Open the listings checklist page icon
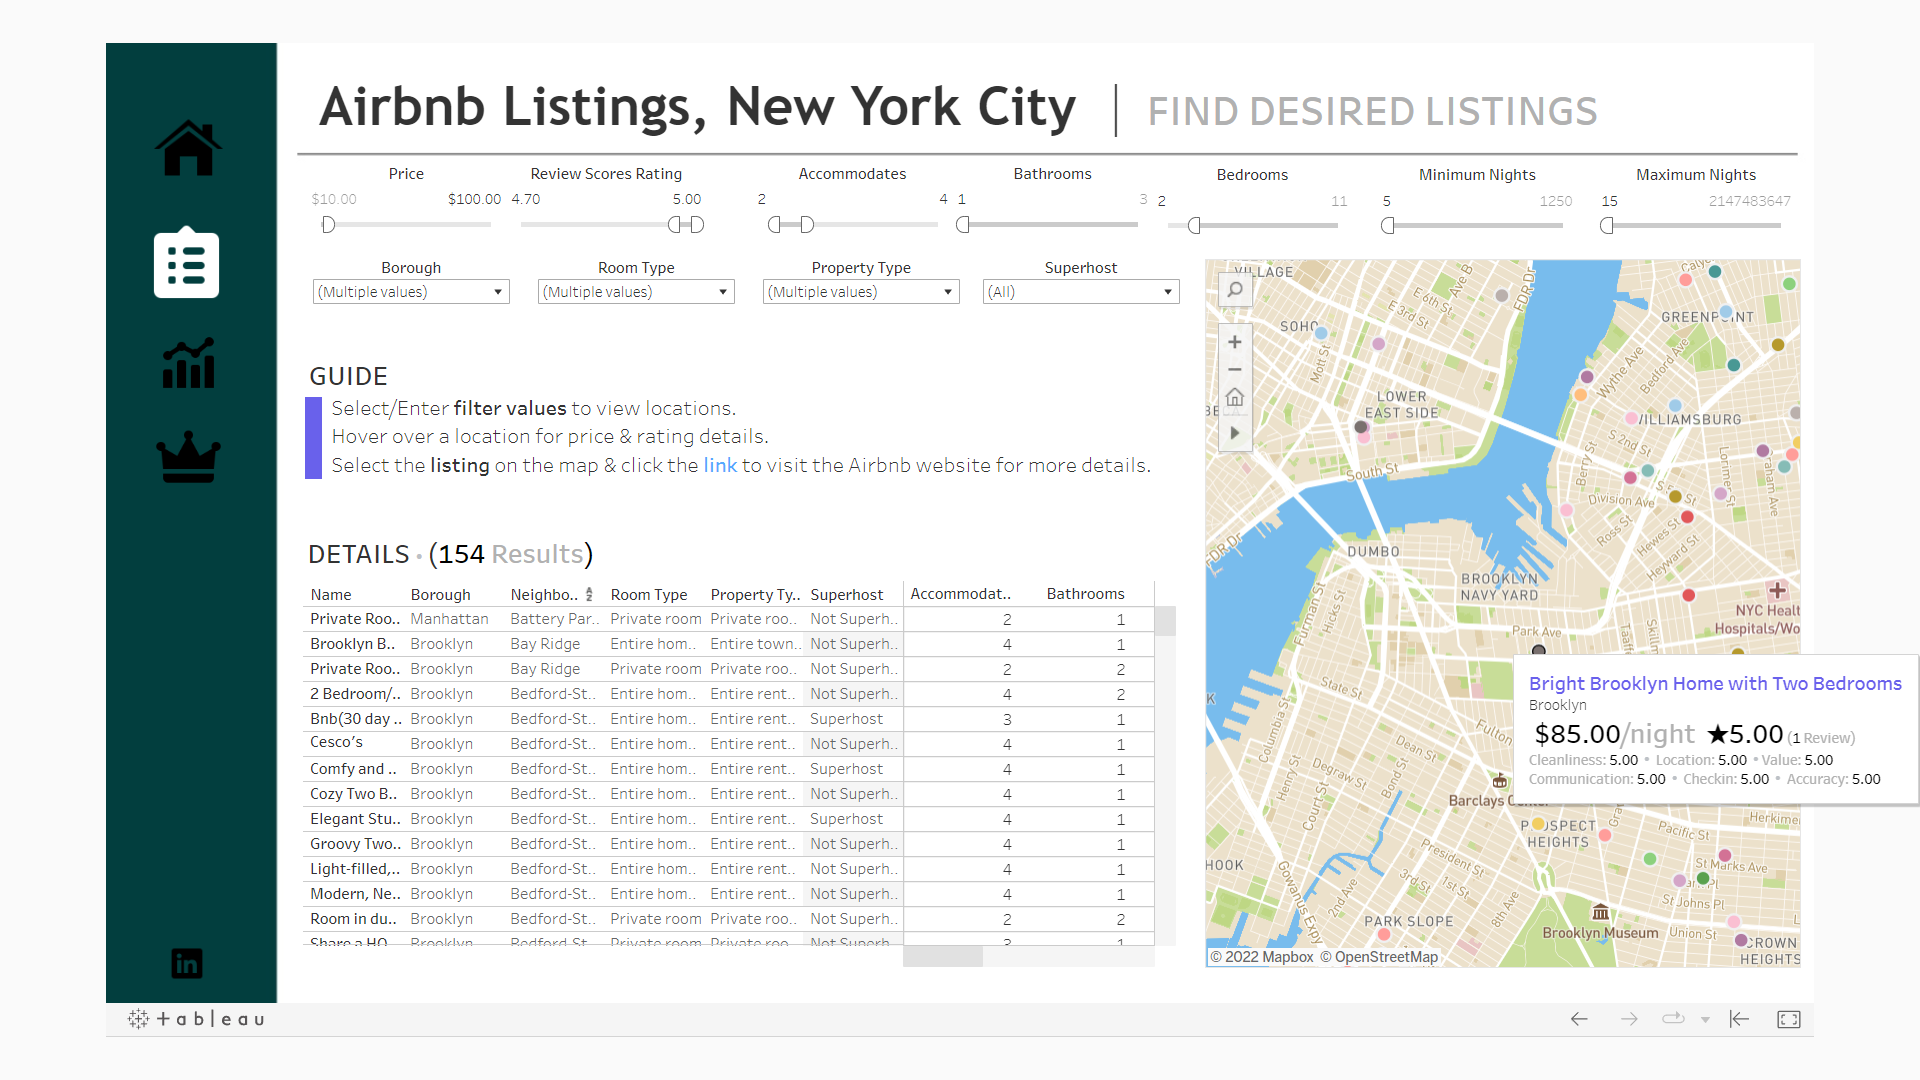 187,264
